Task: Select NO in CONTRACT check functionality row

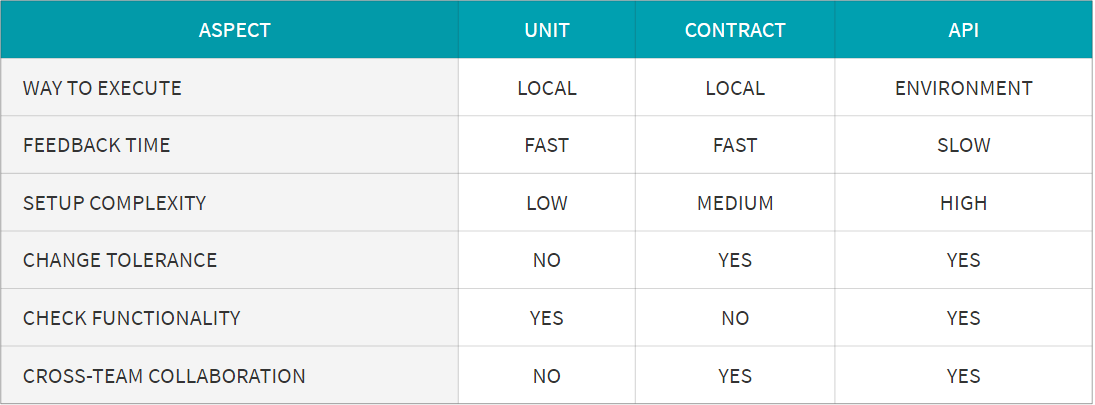Action: pos(735,318)
